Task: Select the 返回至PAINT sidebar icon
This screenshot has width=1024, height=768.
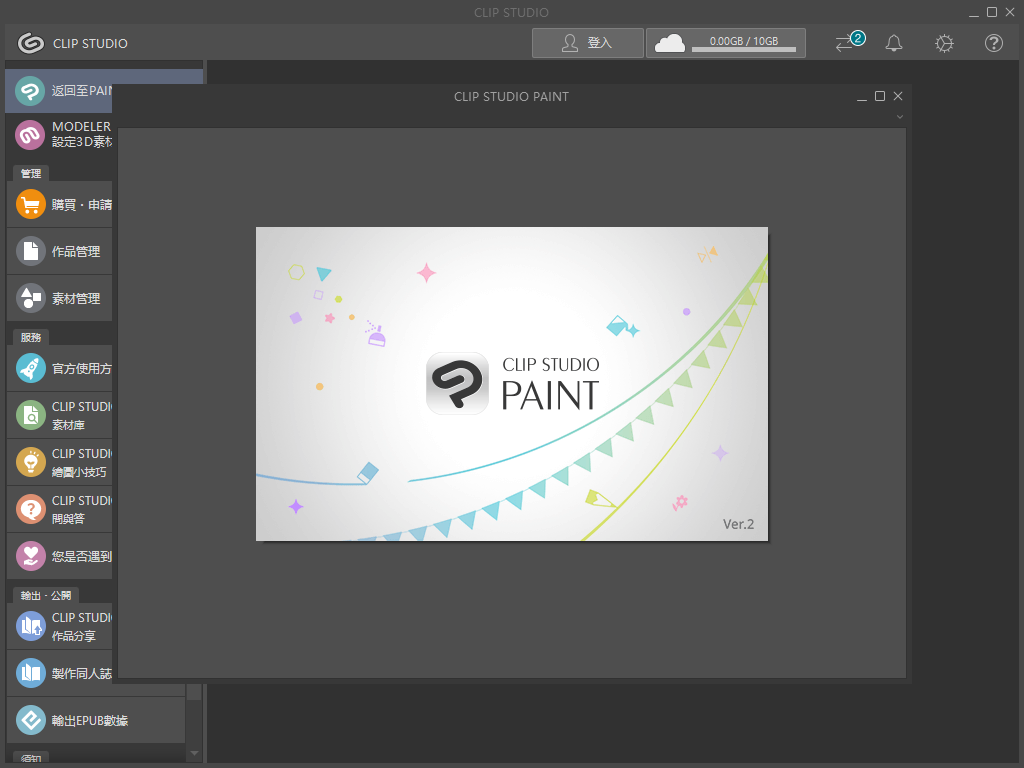Action: (x=30, y=91)
